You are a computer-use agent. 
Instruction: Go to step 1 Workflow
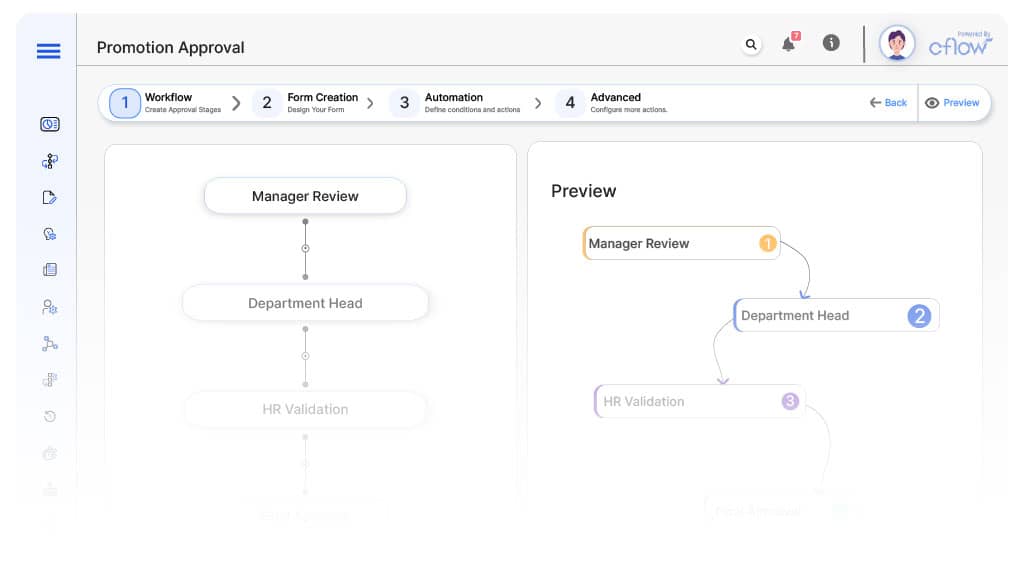click(166, 103)
